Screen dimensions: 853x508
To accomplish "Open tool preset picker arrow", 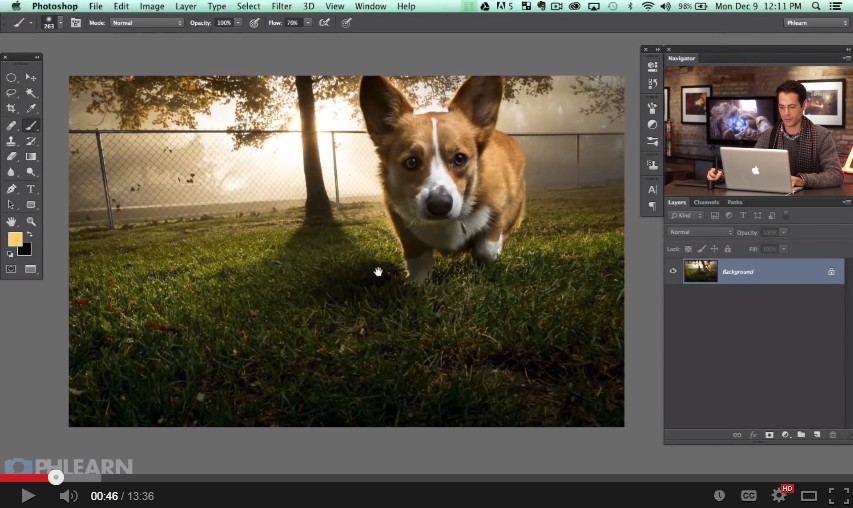I will pyautogui.click(x=31, y=23).
